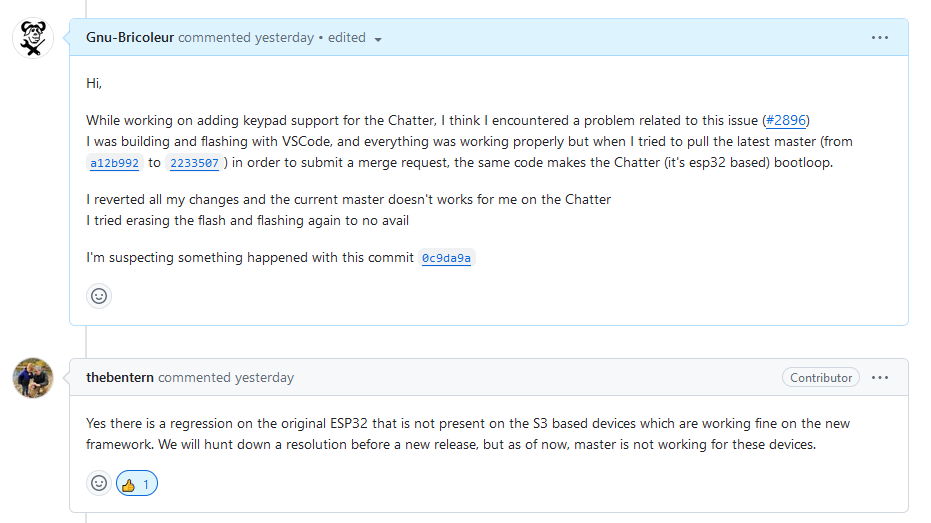Visit the Gnu-Bricoleur username profile link
The image size is (931, 523).
click(130, 38)
